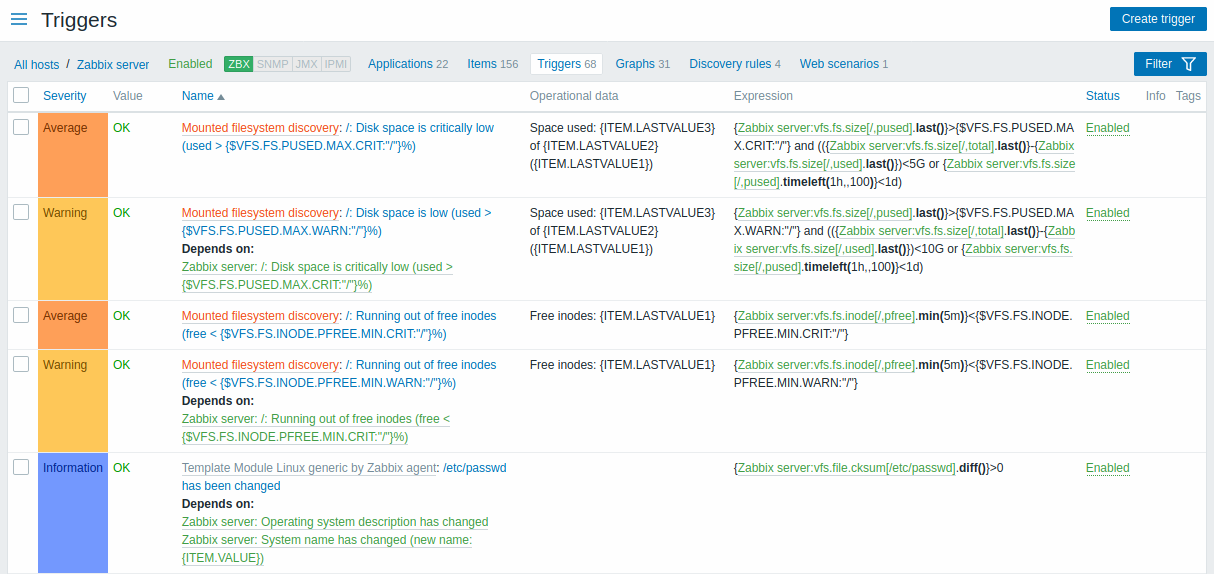
Task: Click the 'Value' column header
Action: click(128, 96)
